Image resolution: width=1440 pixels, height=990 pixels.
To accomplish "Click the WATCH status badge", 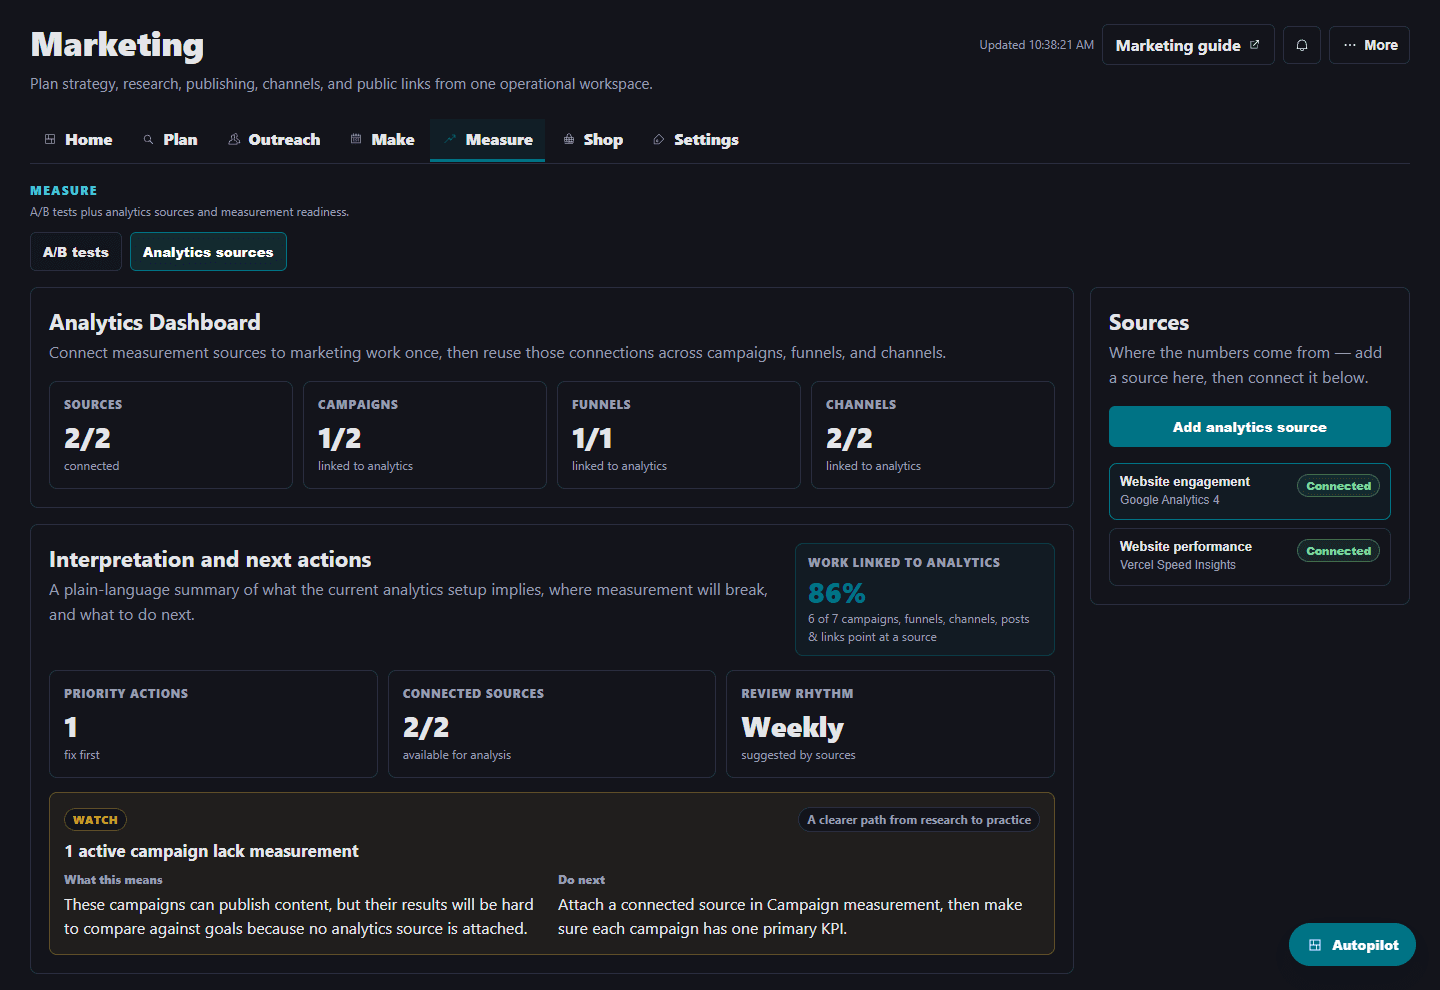I will pos(96,820).
